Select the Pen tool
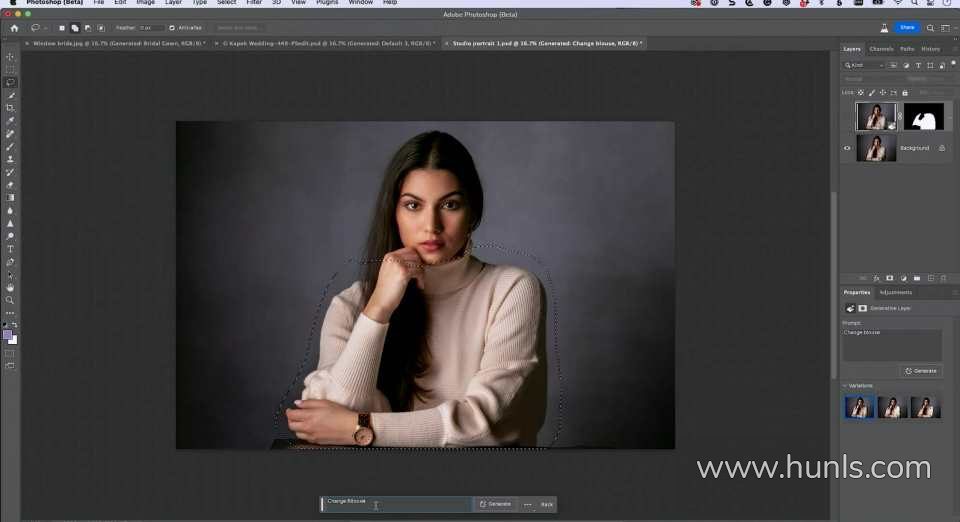 click(10, 262)
